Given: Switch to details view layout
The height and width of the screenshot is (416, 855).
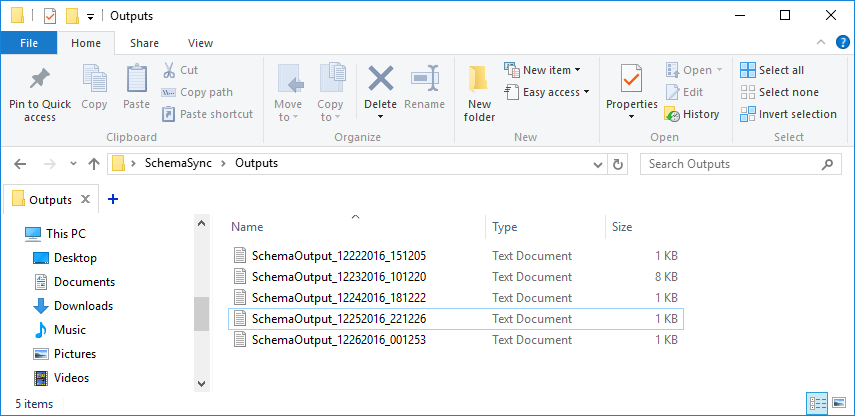Looking at the screenshot, I should (817, 404).
